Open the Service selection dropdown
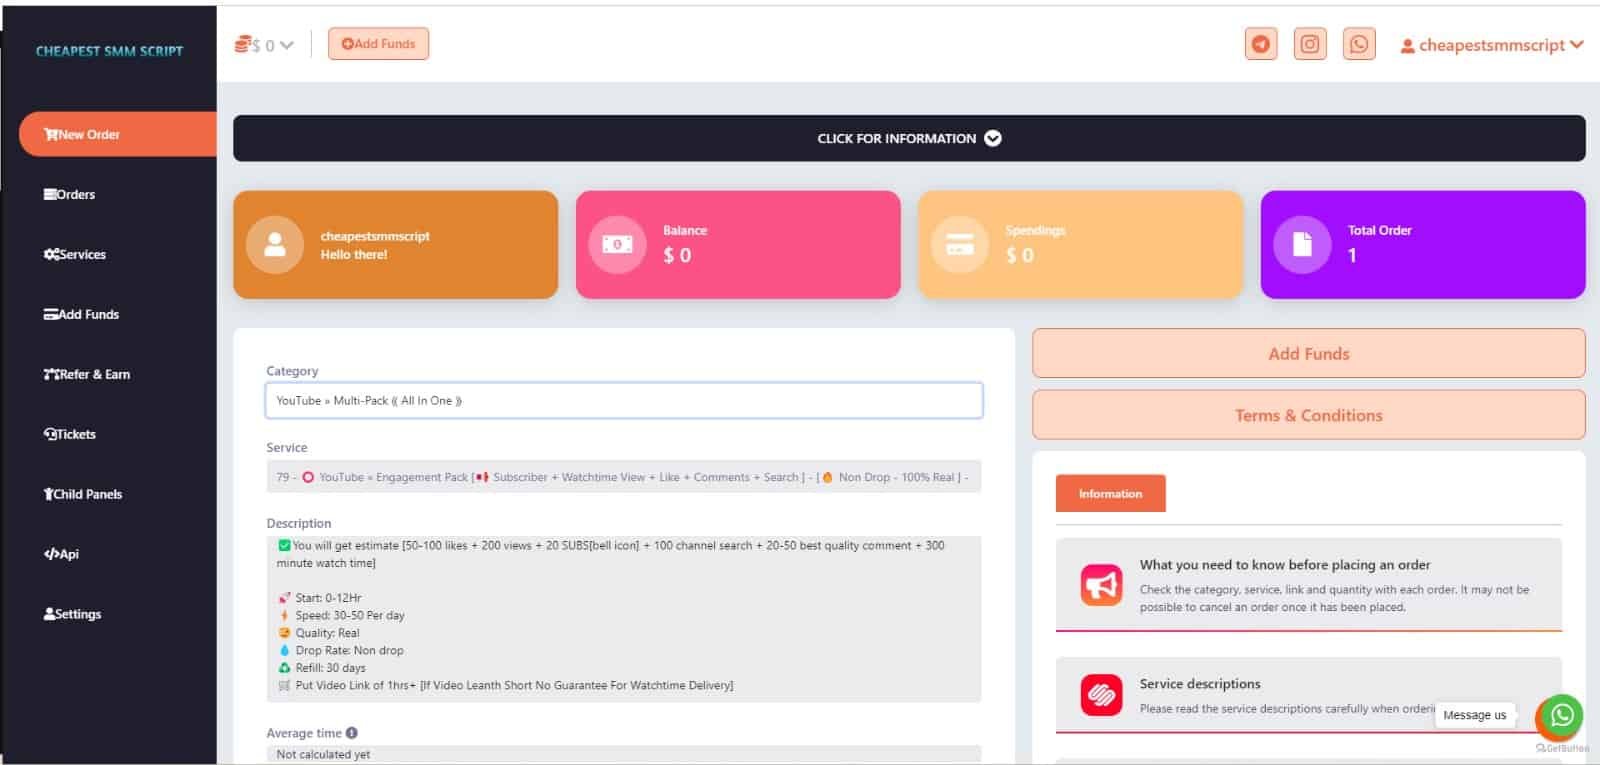This screenshot has width=1600, height=765. coord(623,477)
